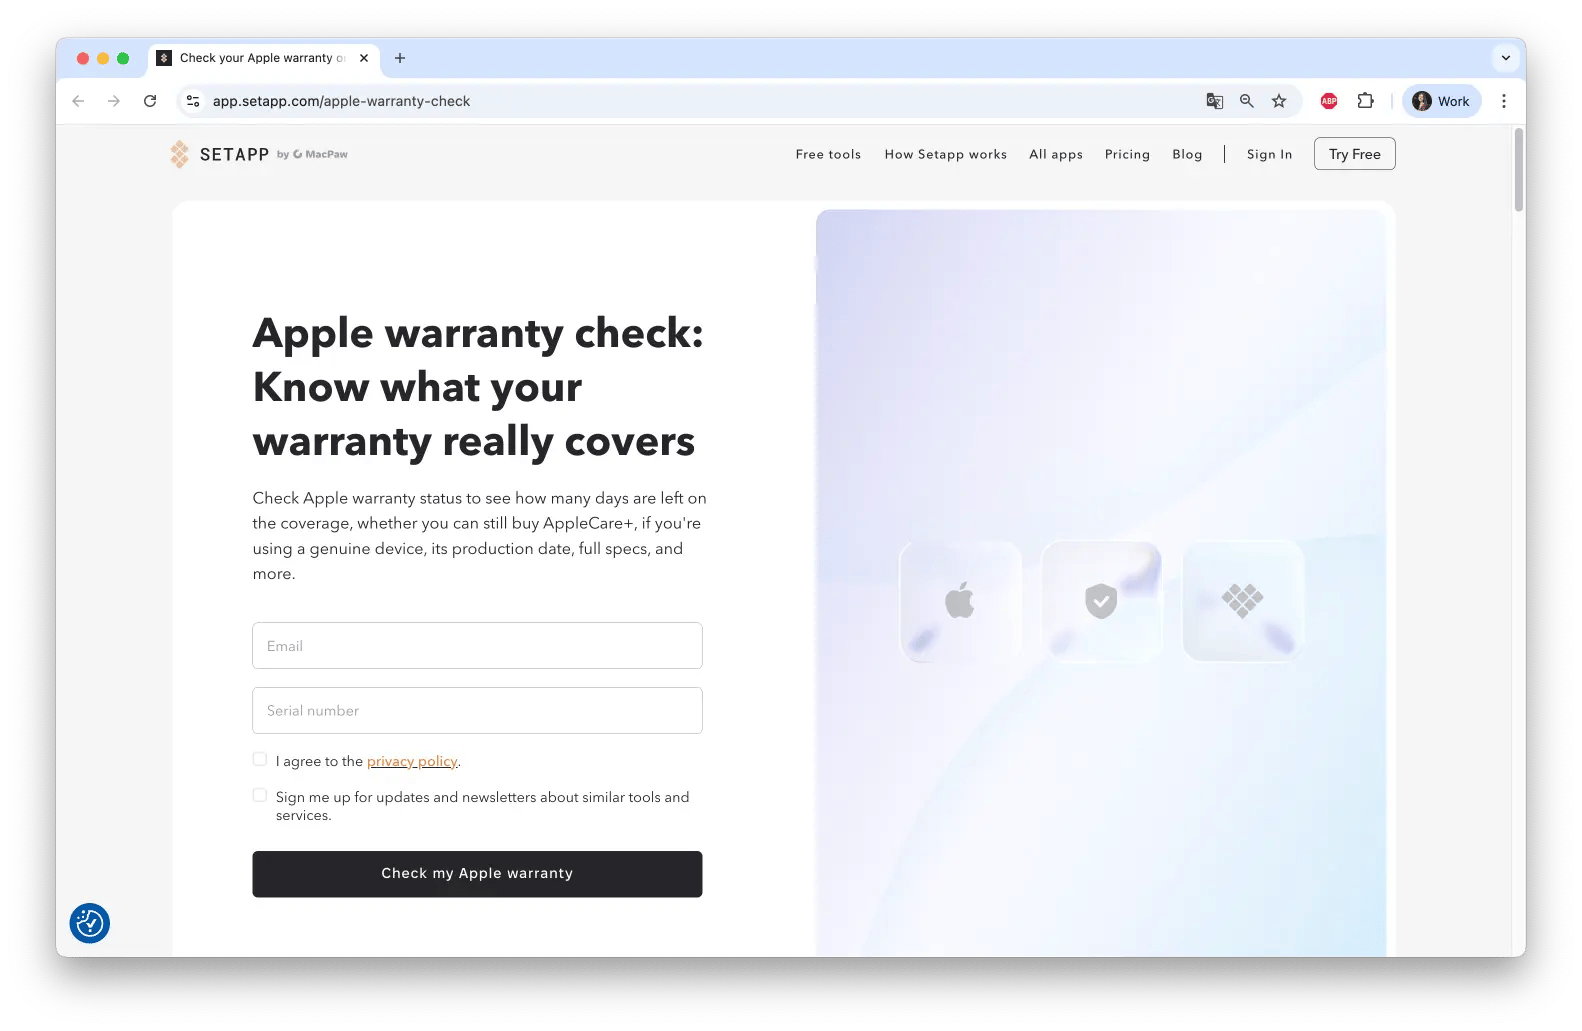
Task: Check the privacy policy agreement checkbox
Action: [x=260, y=760]
